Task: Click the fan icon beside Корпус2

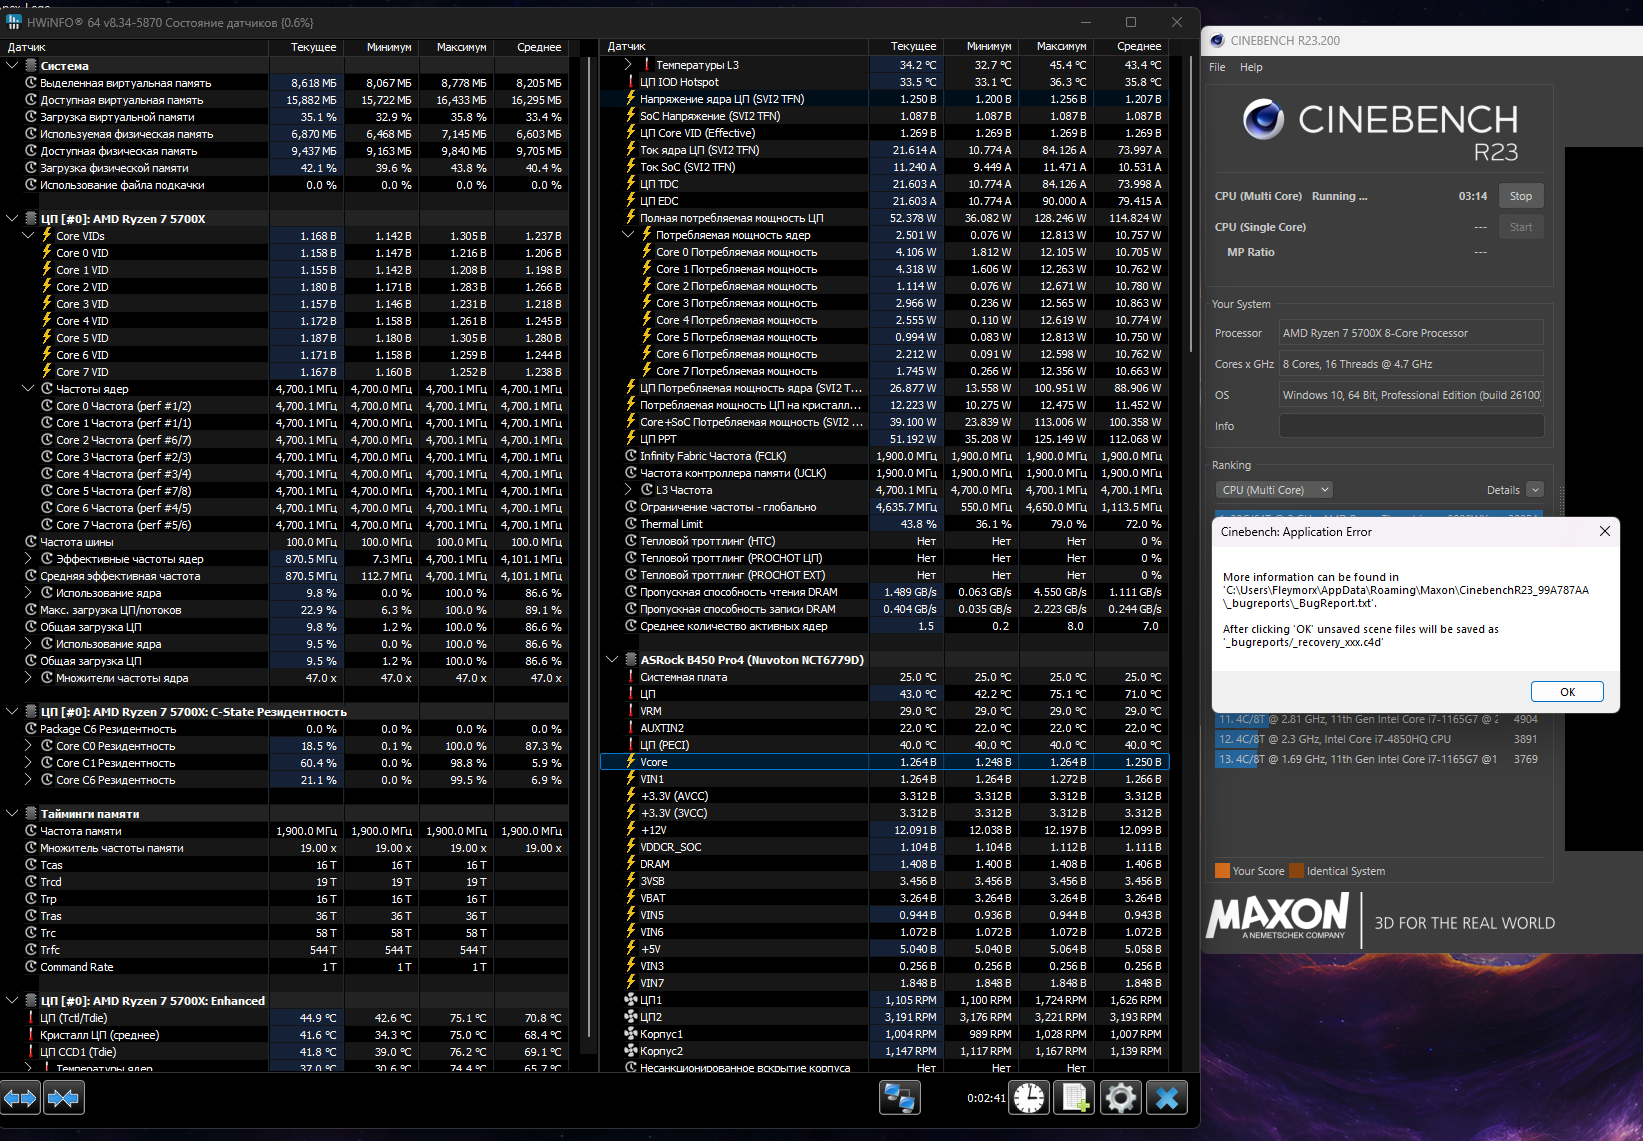Action: click(631, 1051)
